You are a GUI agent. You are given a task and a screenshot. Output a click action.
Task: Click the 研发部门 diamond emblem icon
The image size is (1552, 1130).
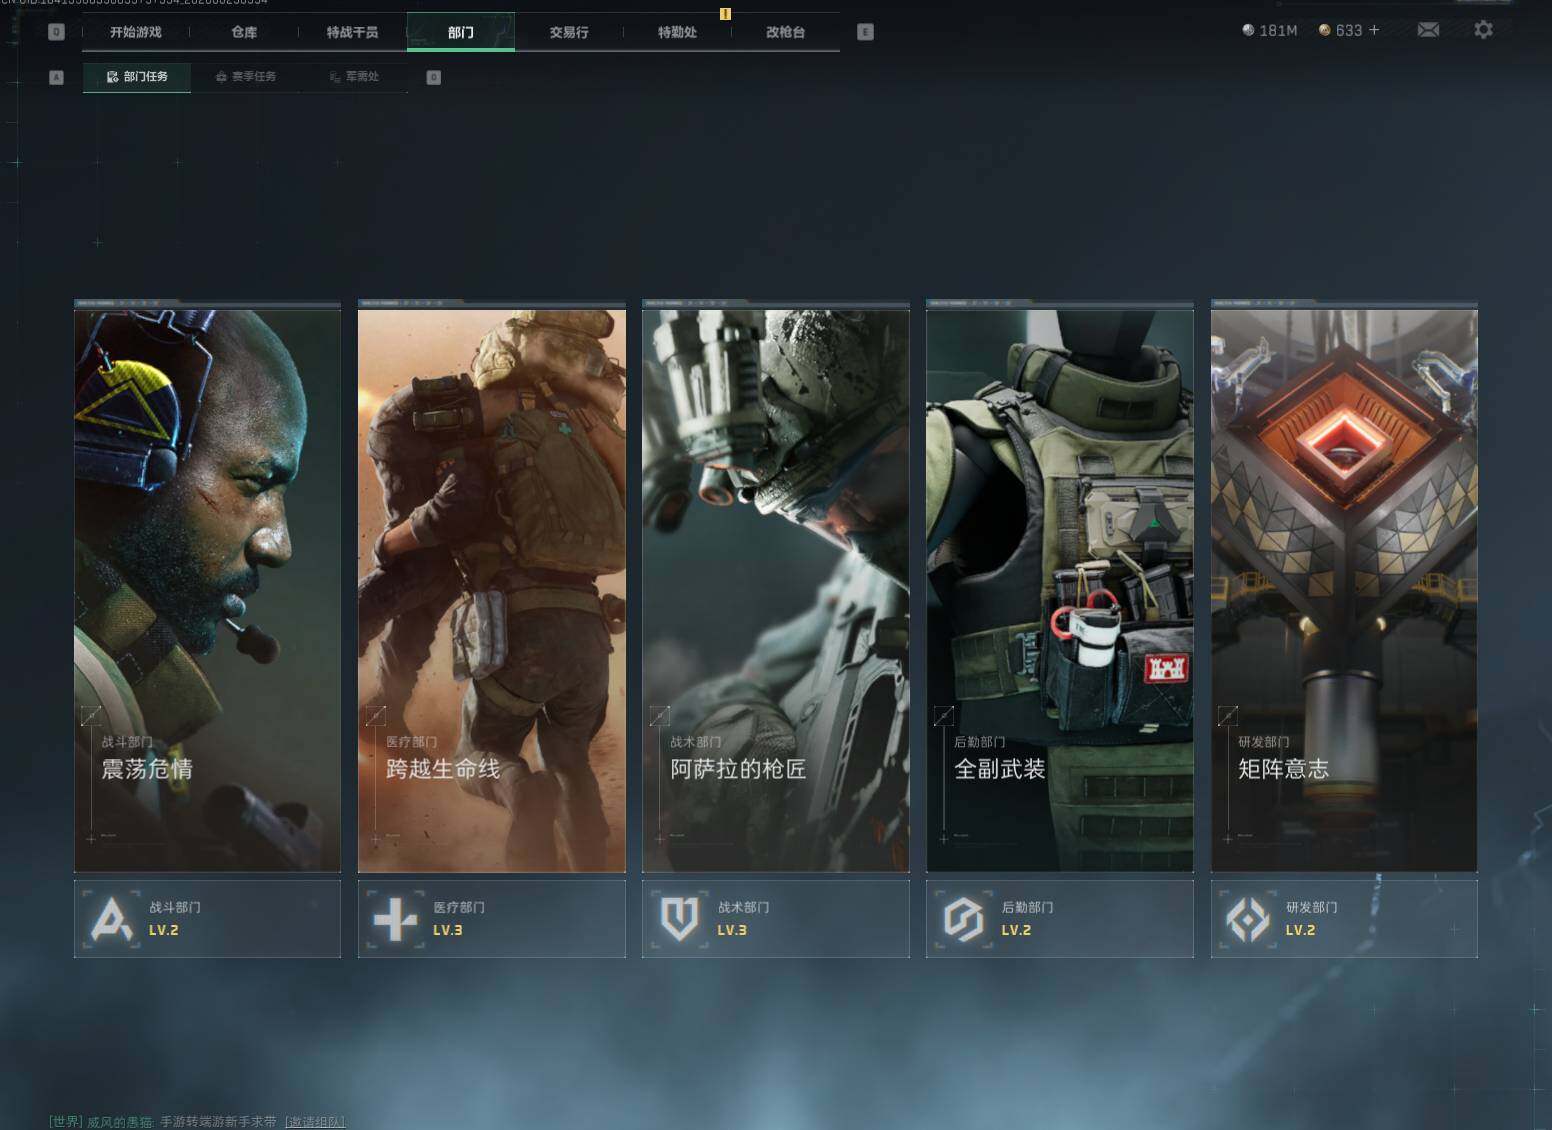[1247, 919]
